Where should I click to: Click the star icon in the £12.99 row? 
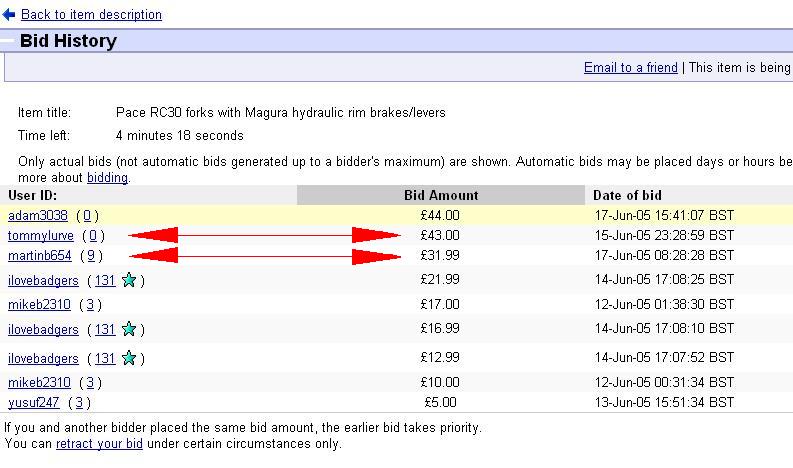(128, 358)
